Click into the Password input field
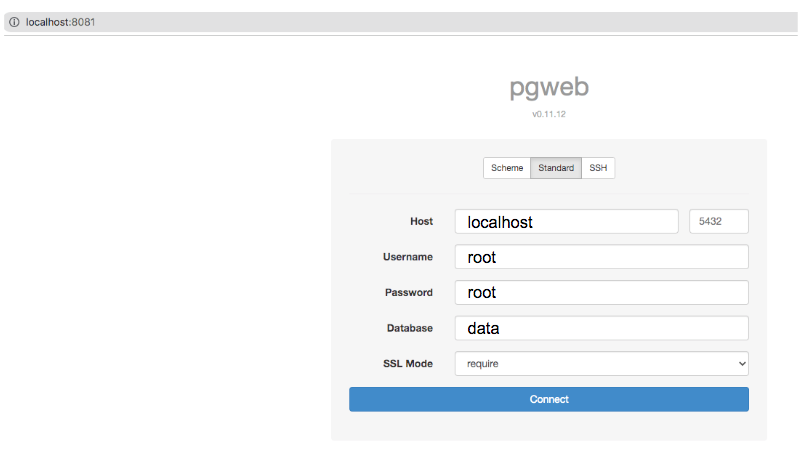Viewport: 804px width, 454px height. [601, 292]
